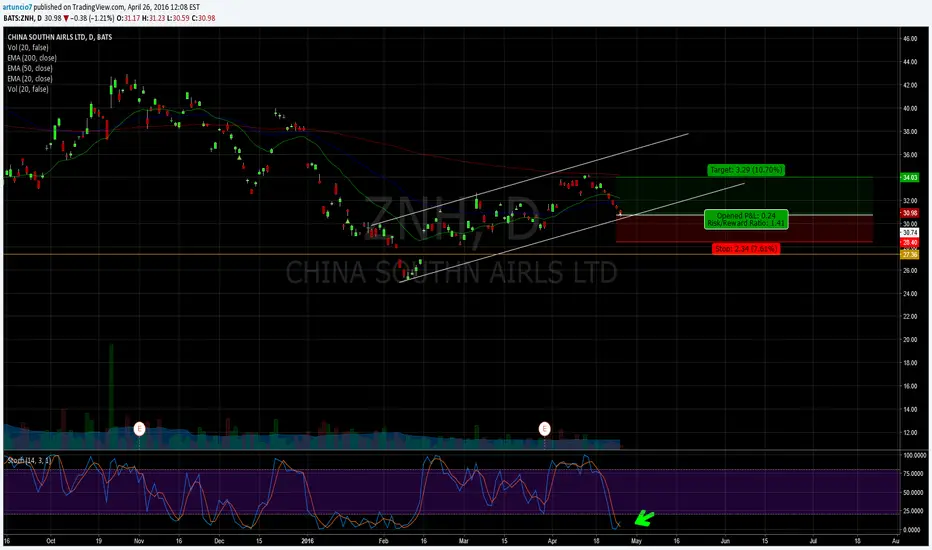The height and width of the screenshot is (550, 932).
Task: Click the Apr date axis label
Action: point(552,541)
